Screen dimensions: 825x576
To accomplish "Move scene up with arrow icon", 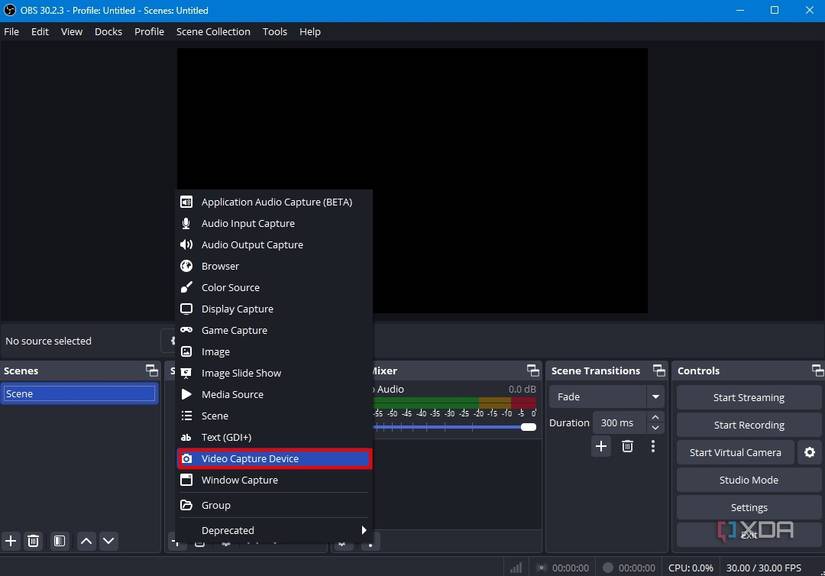I will tap(86, 541).
